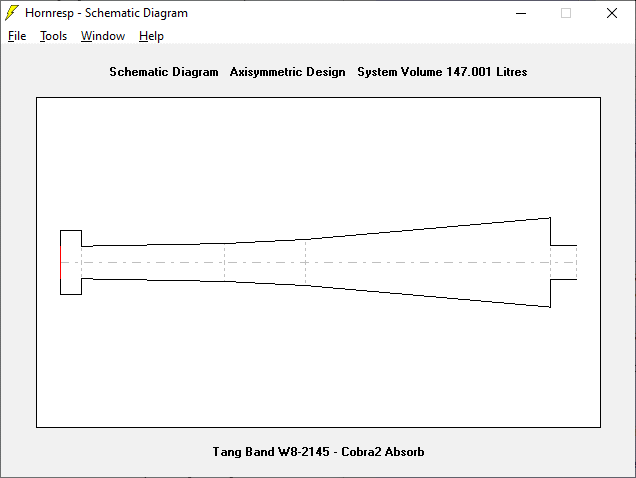The height and width of the screenshot is (478, 636).
Task: Click the rear chamber box in schematic
Action: point(71,263)
